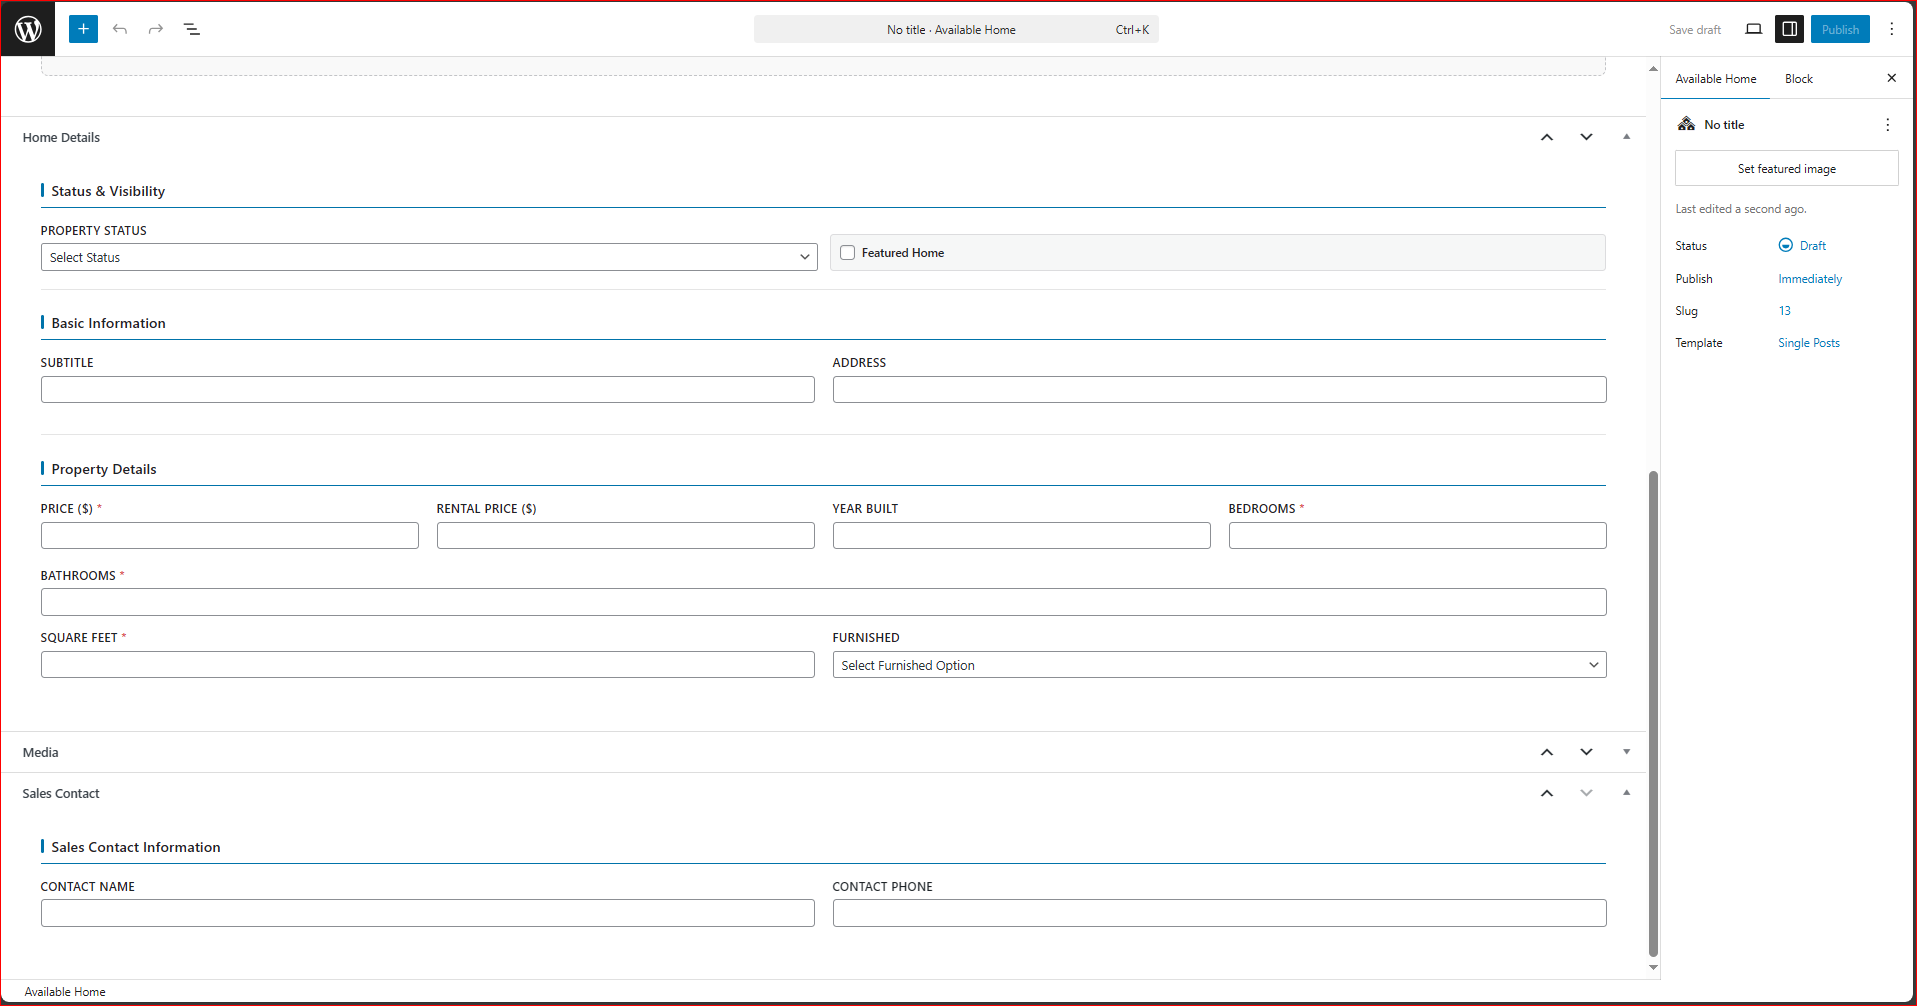Focus the Year Built field
The image size is (1917, 1006).
coord(1021,536)
